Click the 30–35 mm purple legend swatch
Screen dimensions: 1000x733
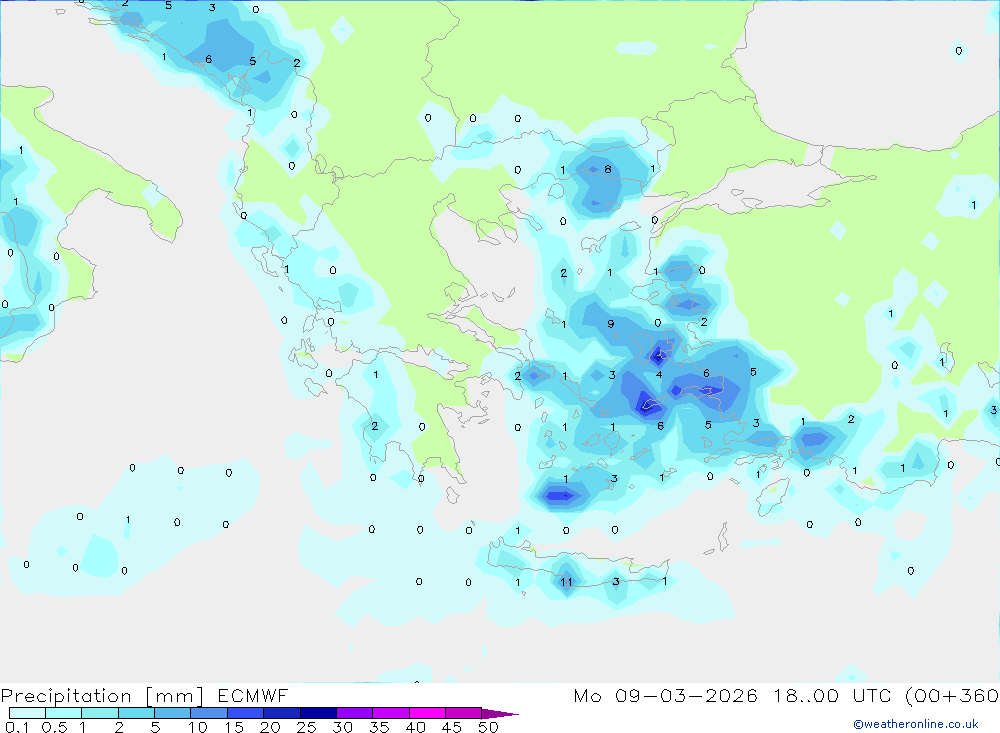(355, 713)
